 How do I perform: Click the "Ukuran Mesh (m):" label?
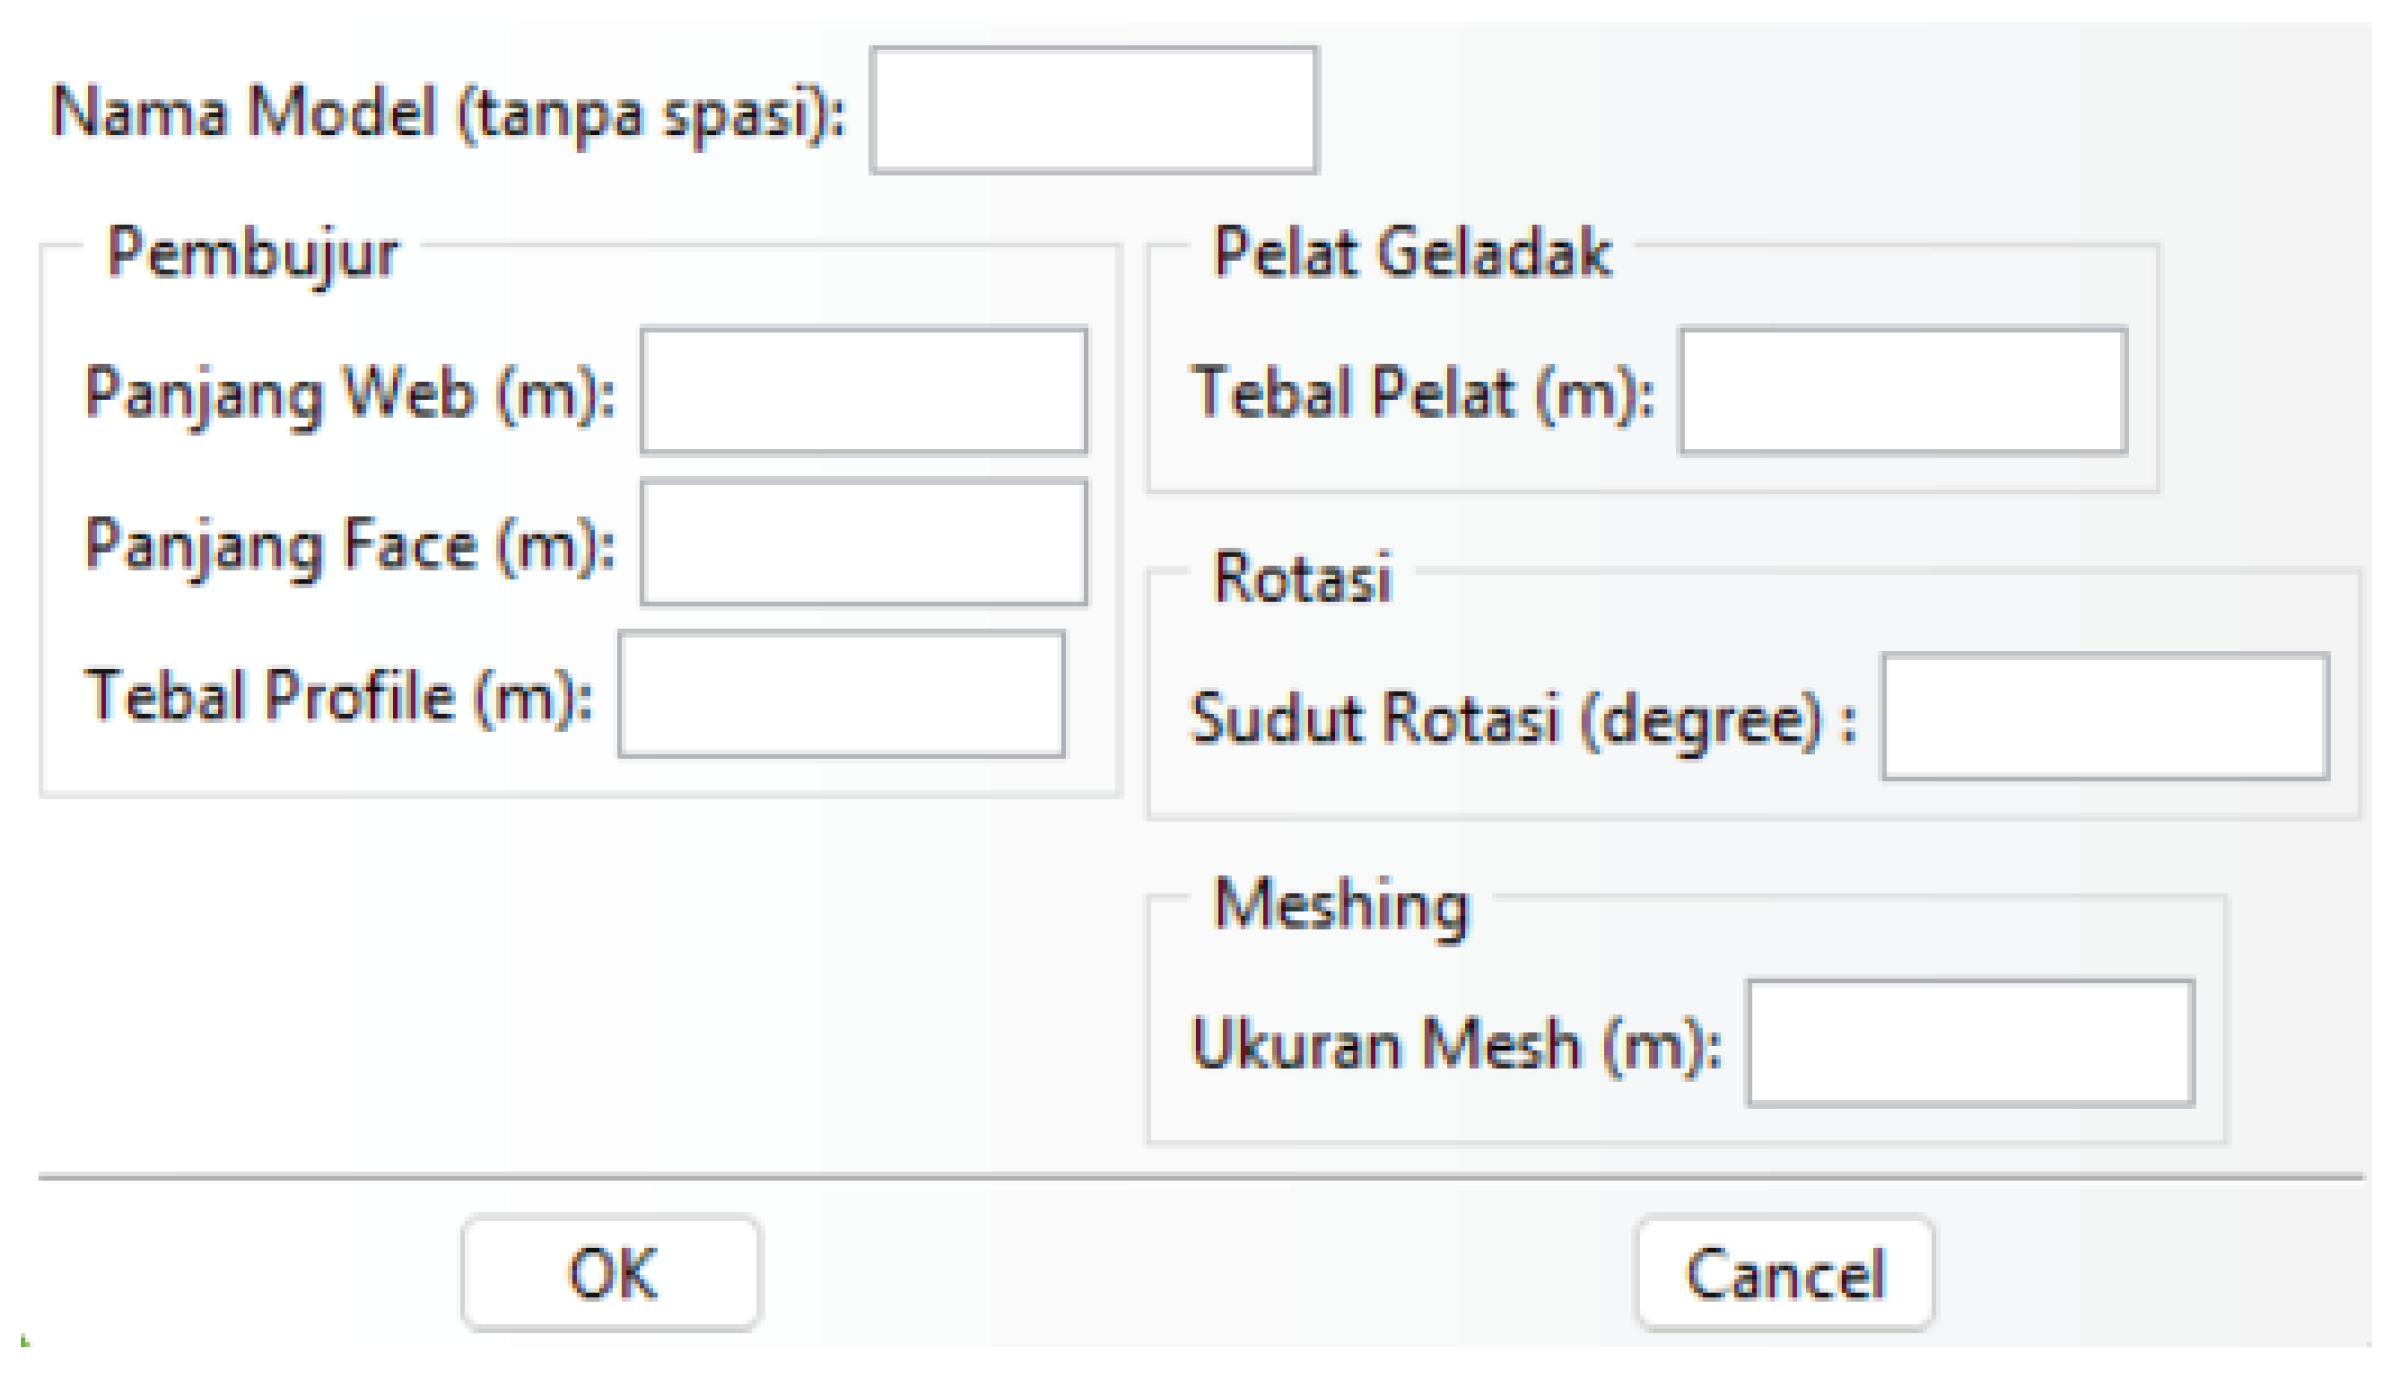(x=1456, y=1045)
